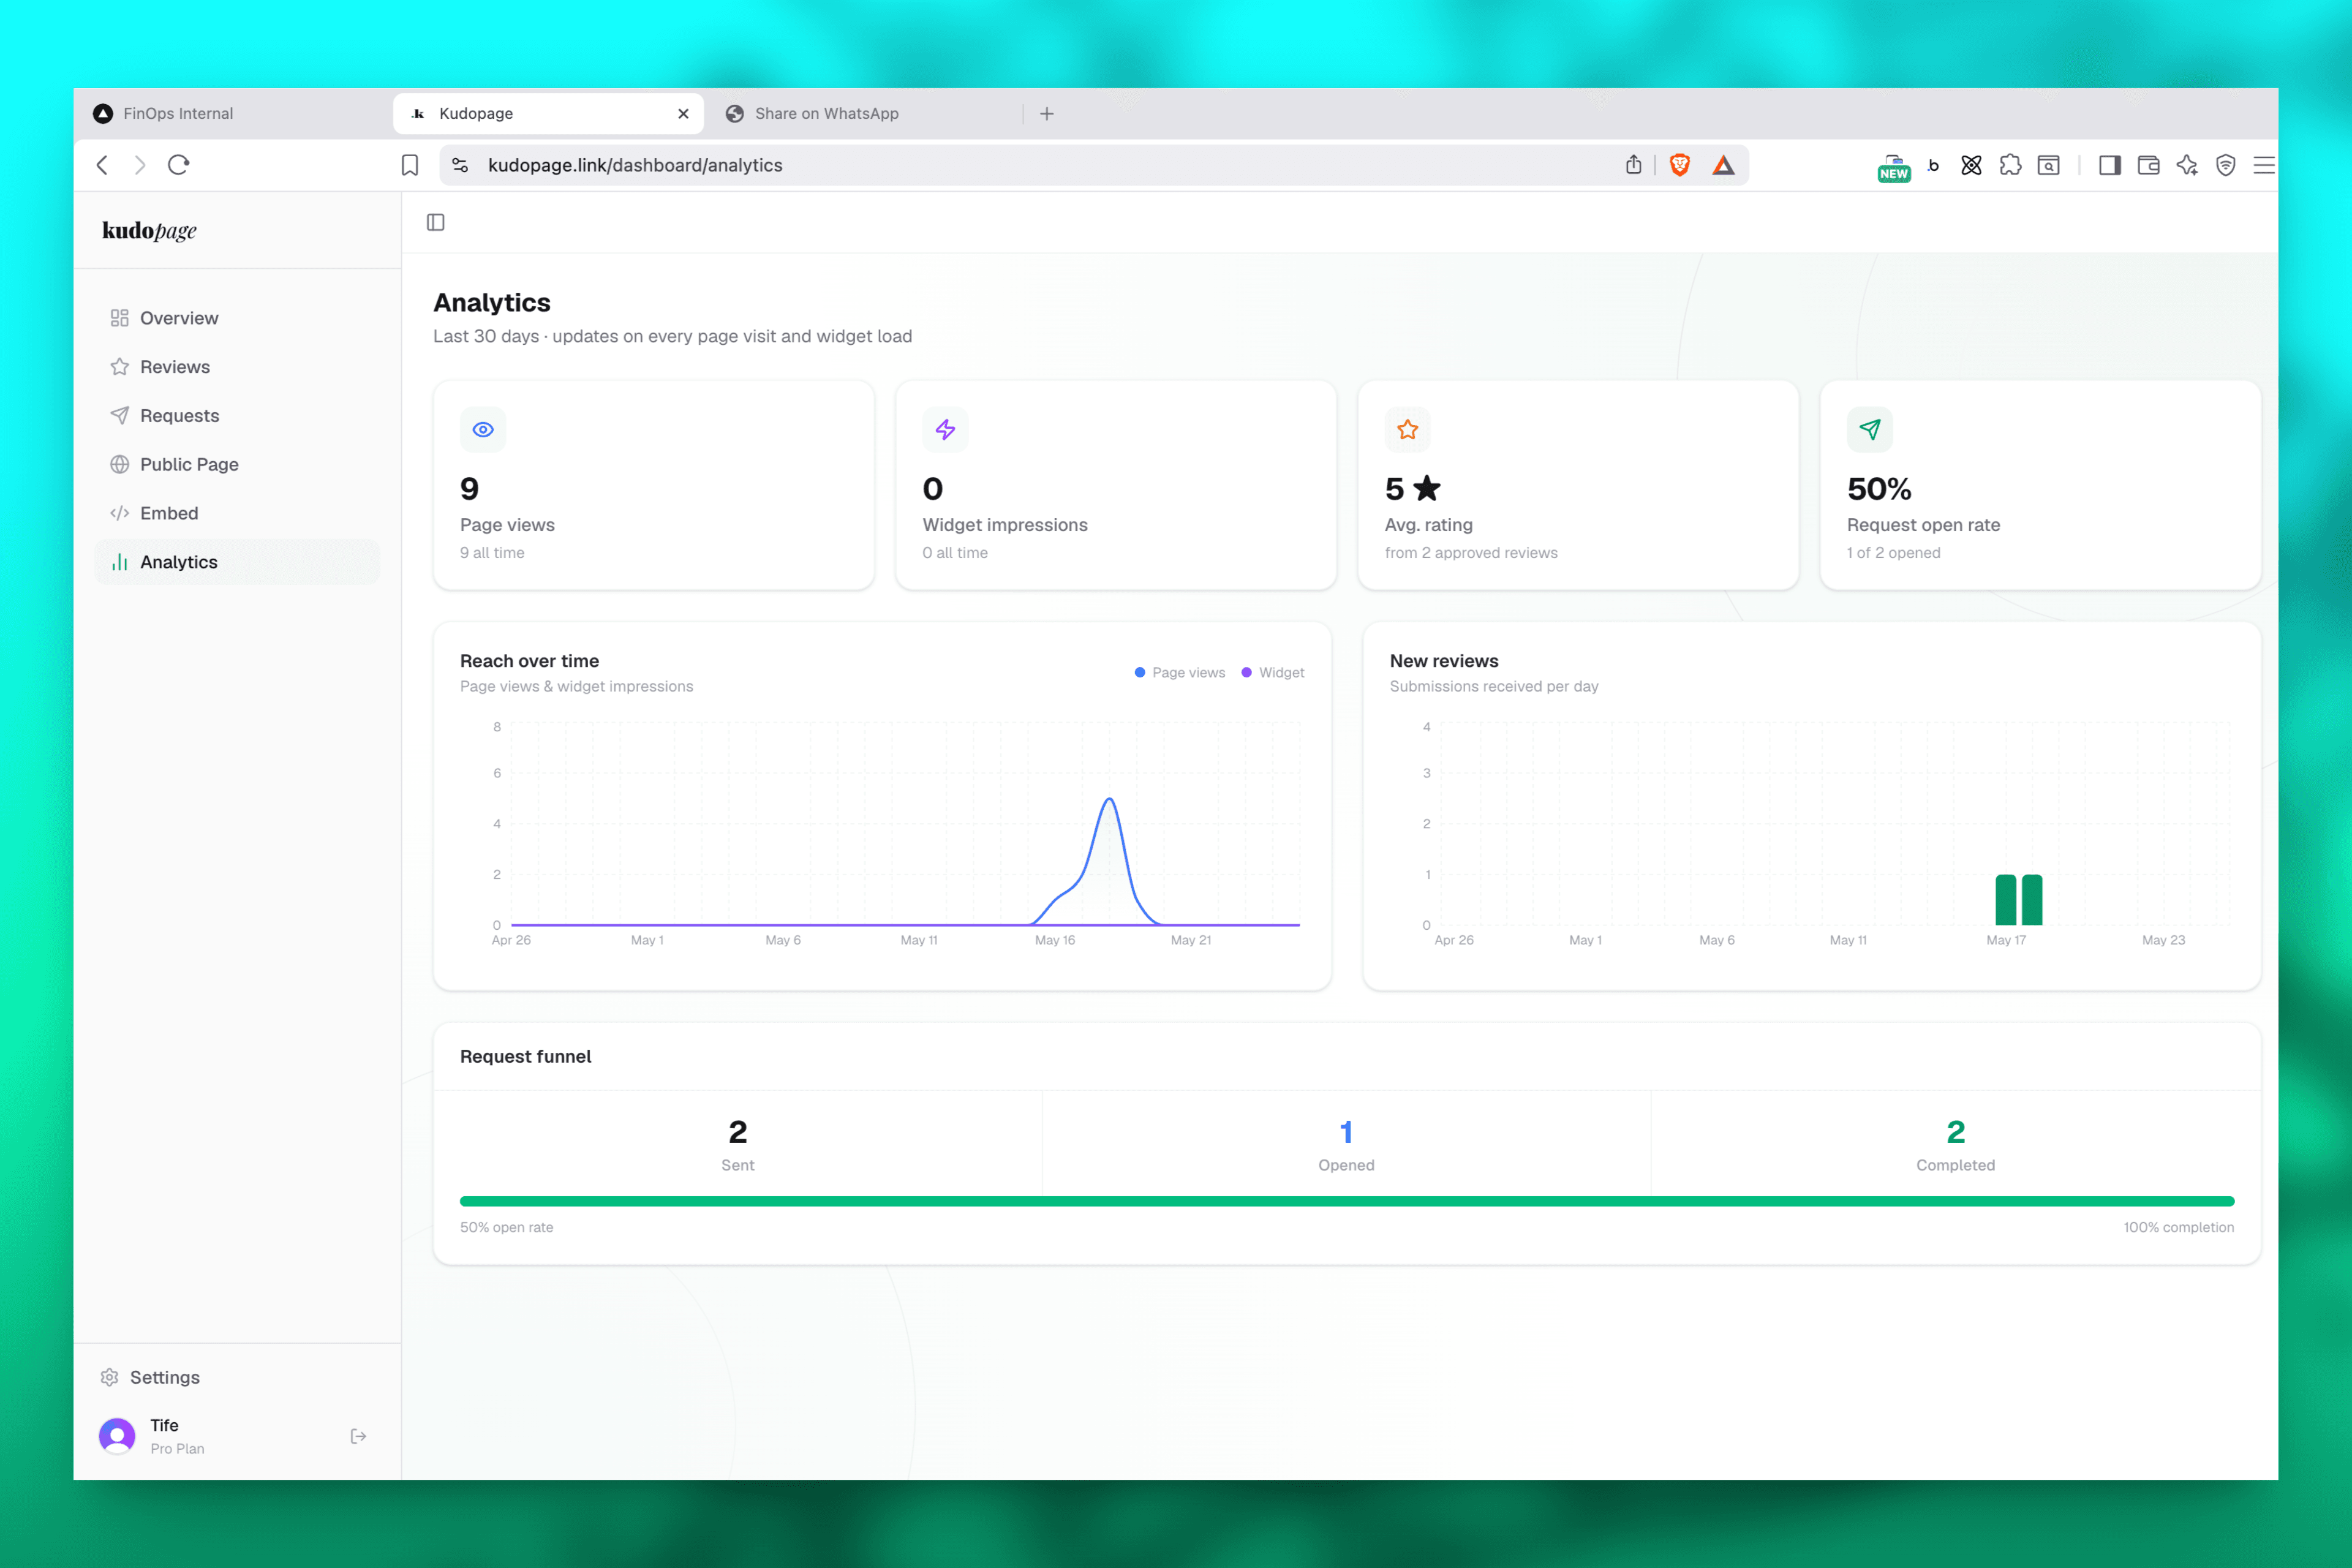
Task: Open a new browser tab
Action: click(1047, 114)
